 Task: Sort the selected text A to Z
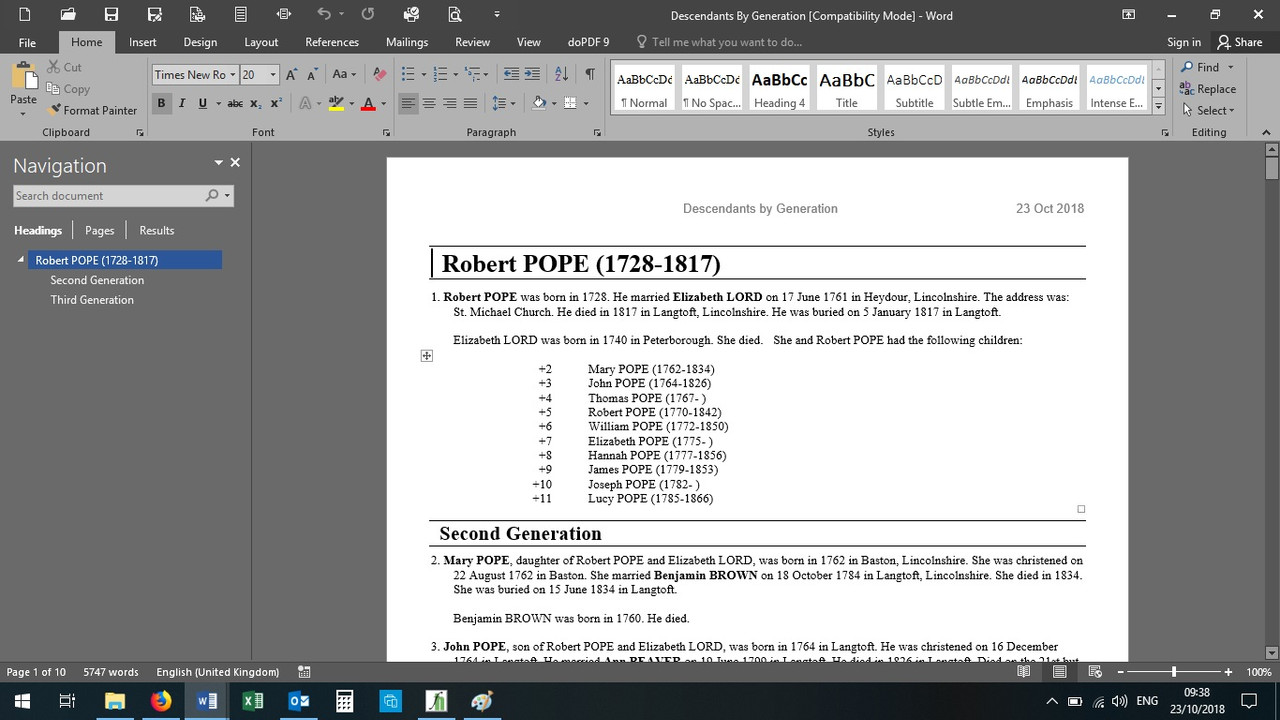click(561, 75)
